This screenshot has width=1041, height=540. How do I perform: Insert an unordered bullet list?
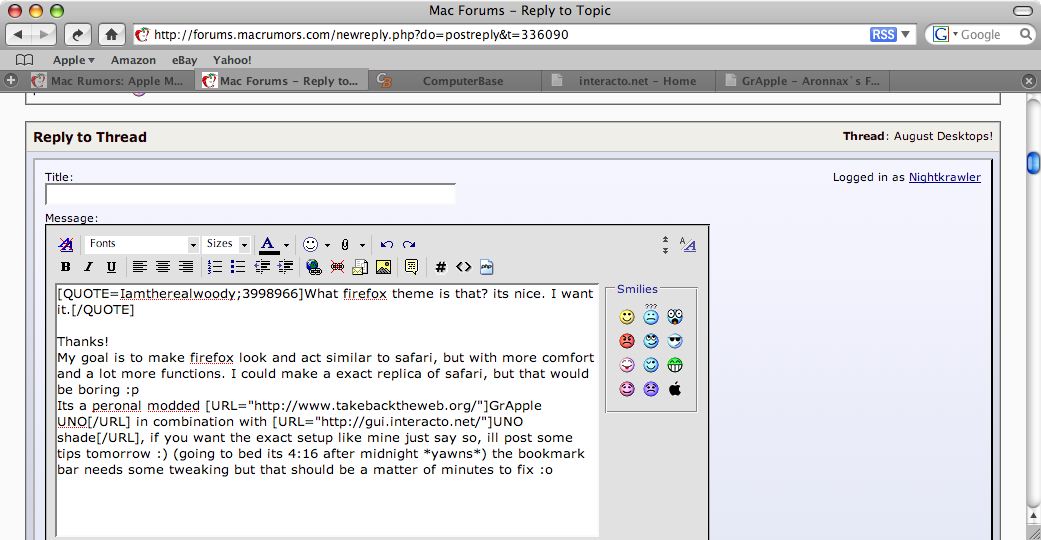pos(238,267)
